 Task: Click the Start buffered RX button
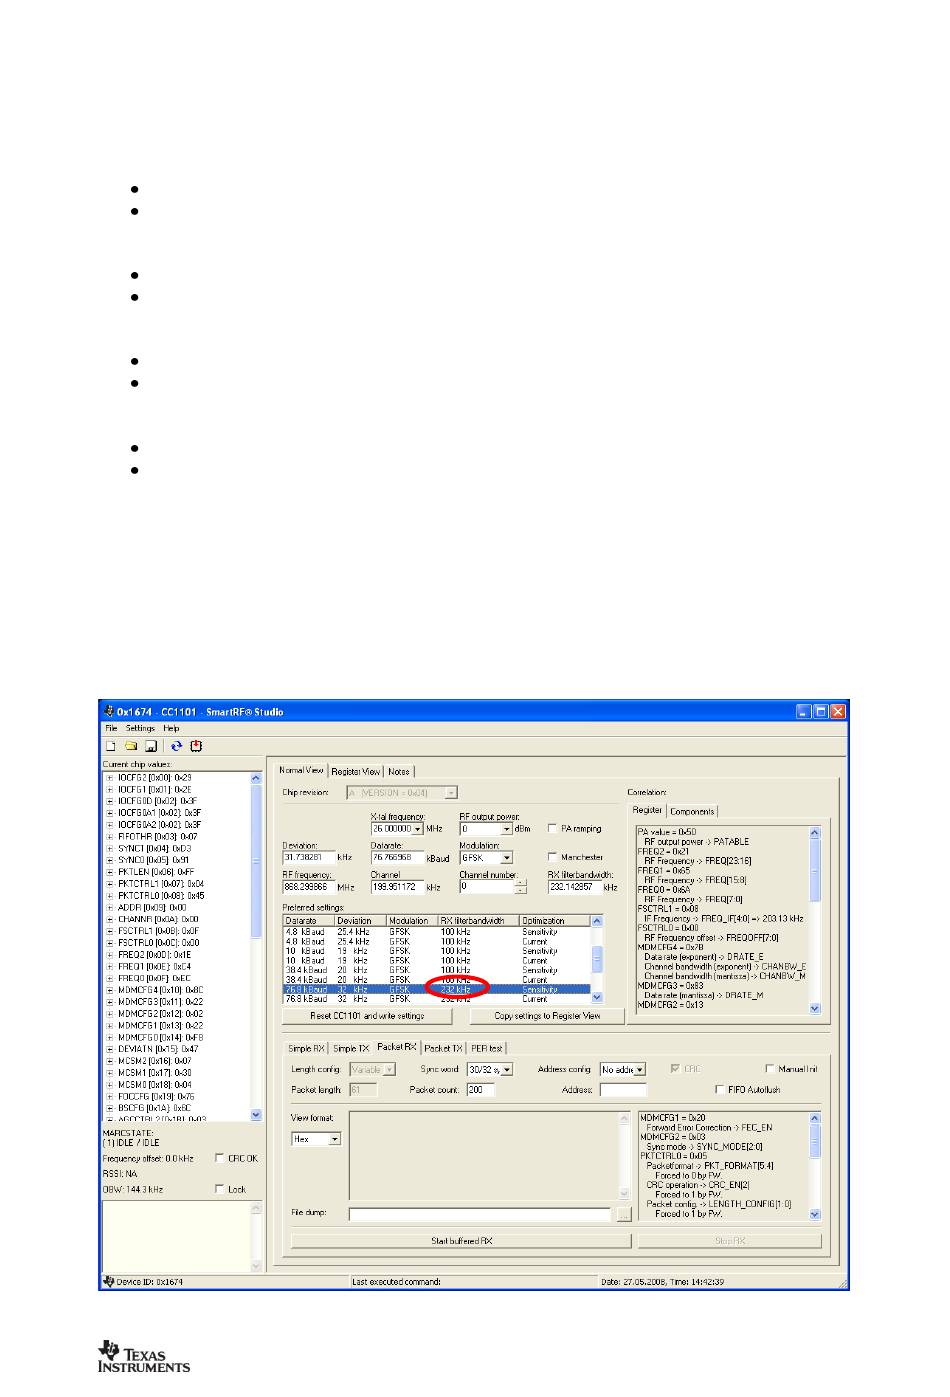click(x=461, y=1241)
